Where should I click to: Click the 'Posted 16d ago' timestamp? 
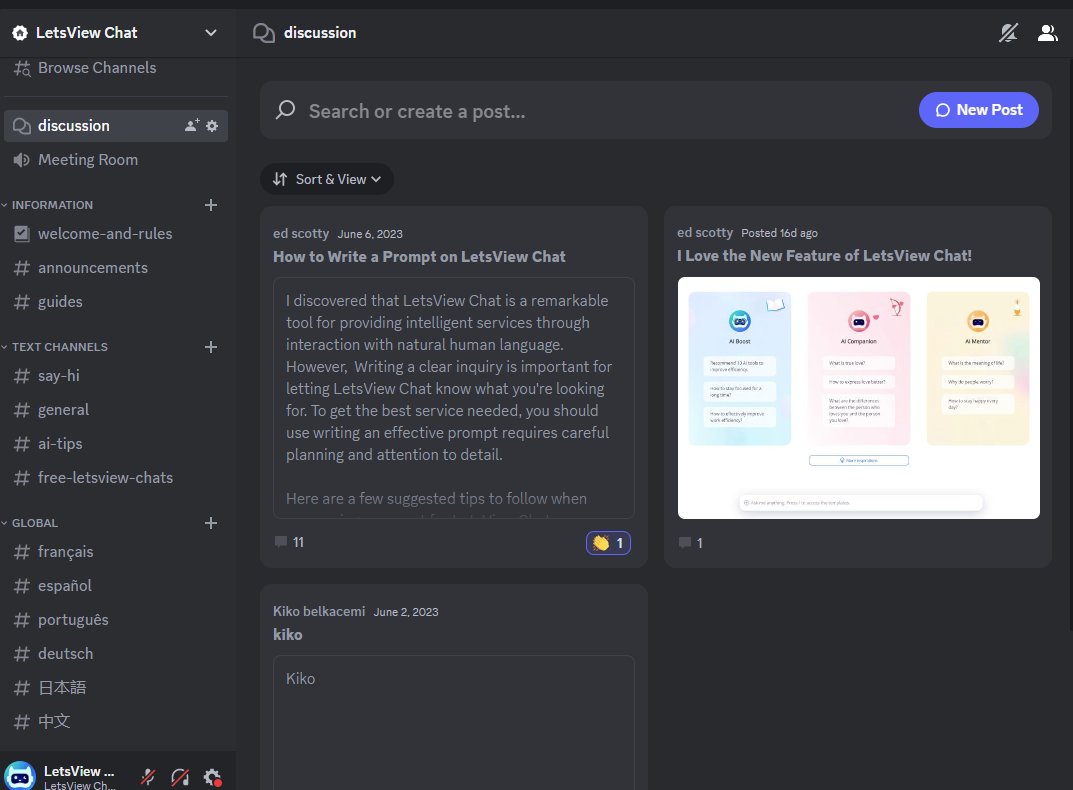779,233
